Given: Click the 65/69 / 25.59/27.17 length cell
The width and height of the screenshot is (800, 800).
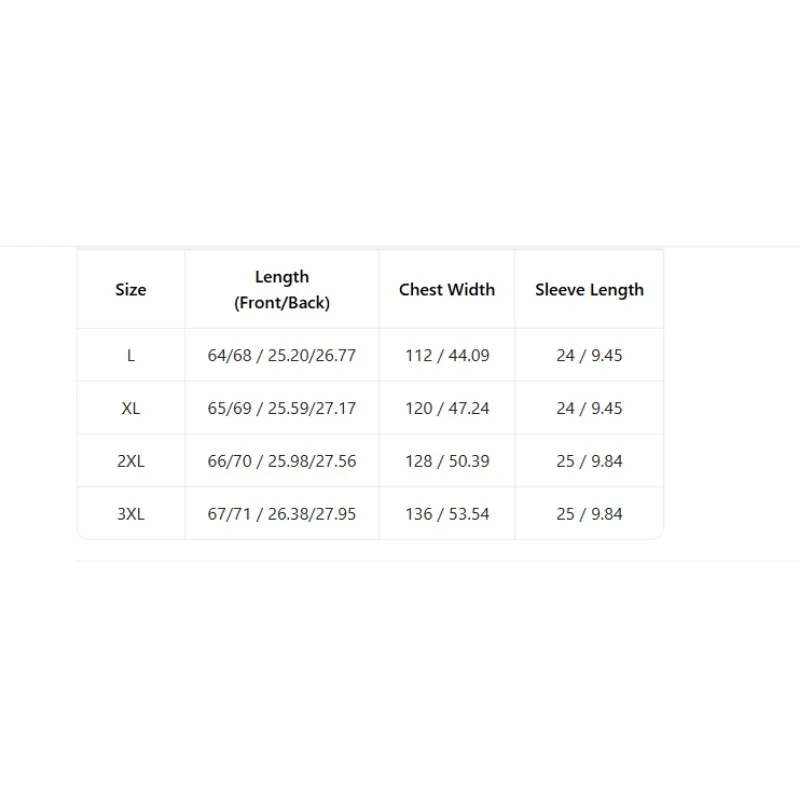Looking at the screenshot, I should click(282, 408).
